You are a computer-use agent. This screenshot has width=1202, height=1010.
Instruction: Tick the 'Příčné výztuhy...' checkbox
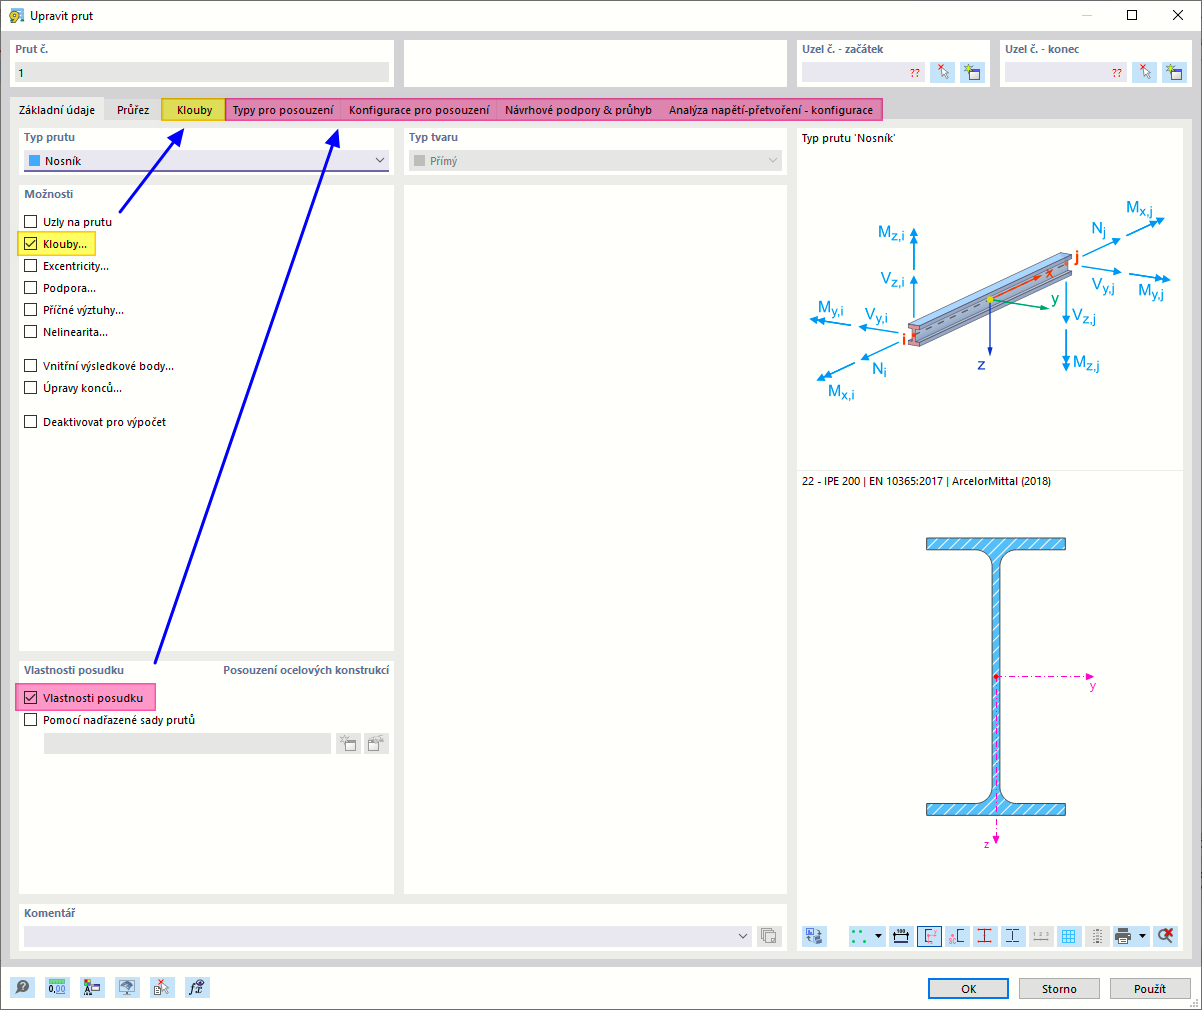click(31, 310)
